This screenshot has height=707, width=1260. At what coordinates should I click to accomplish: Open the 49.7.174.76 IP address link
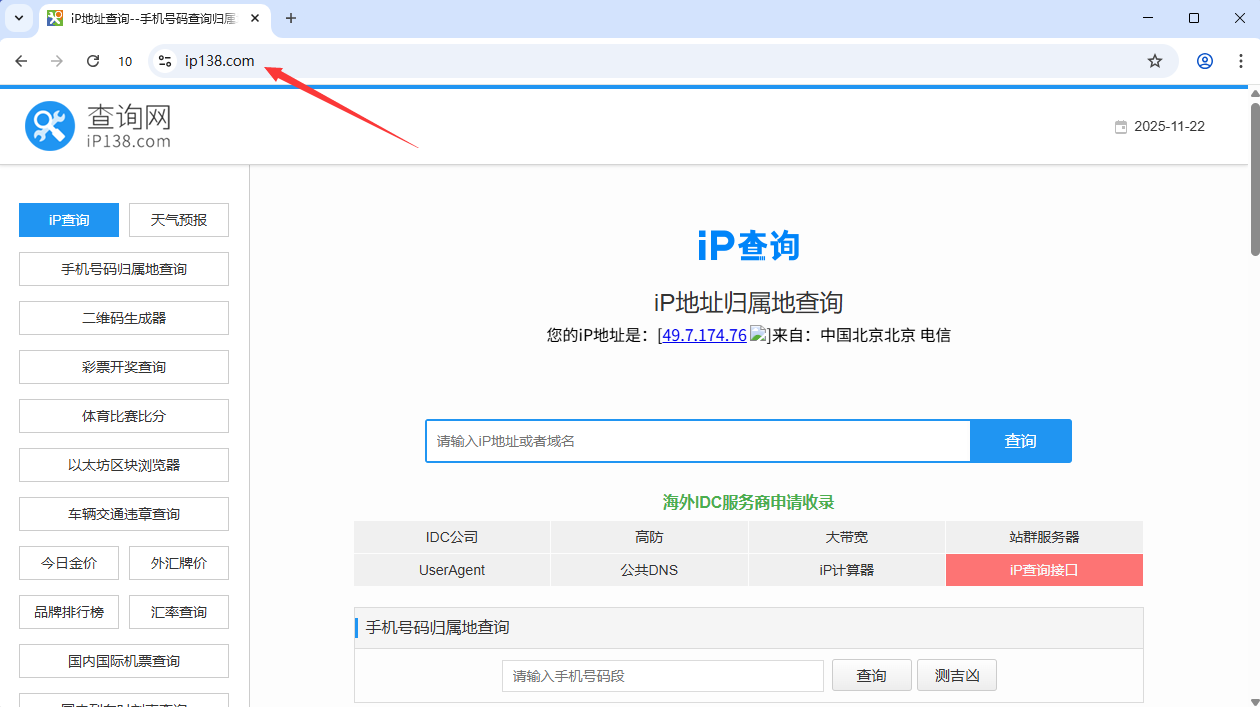(x=704, y=335)
